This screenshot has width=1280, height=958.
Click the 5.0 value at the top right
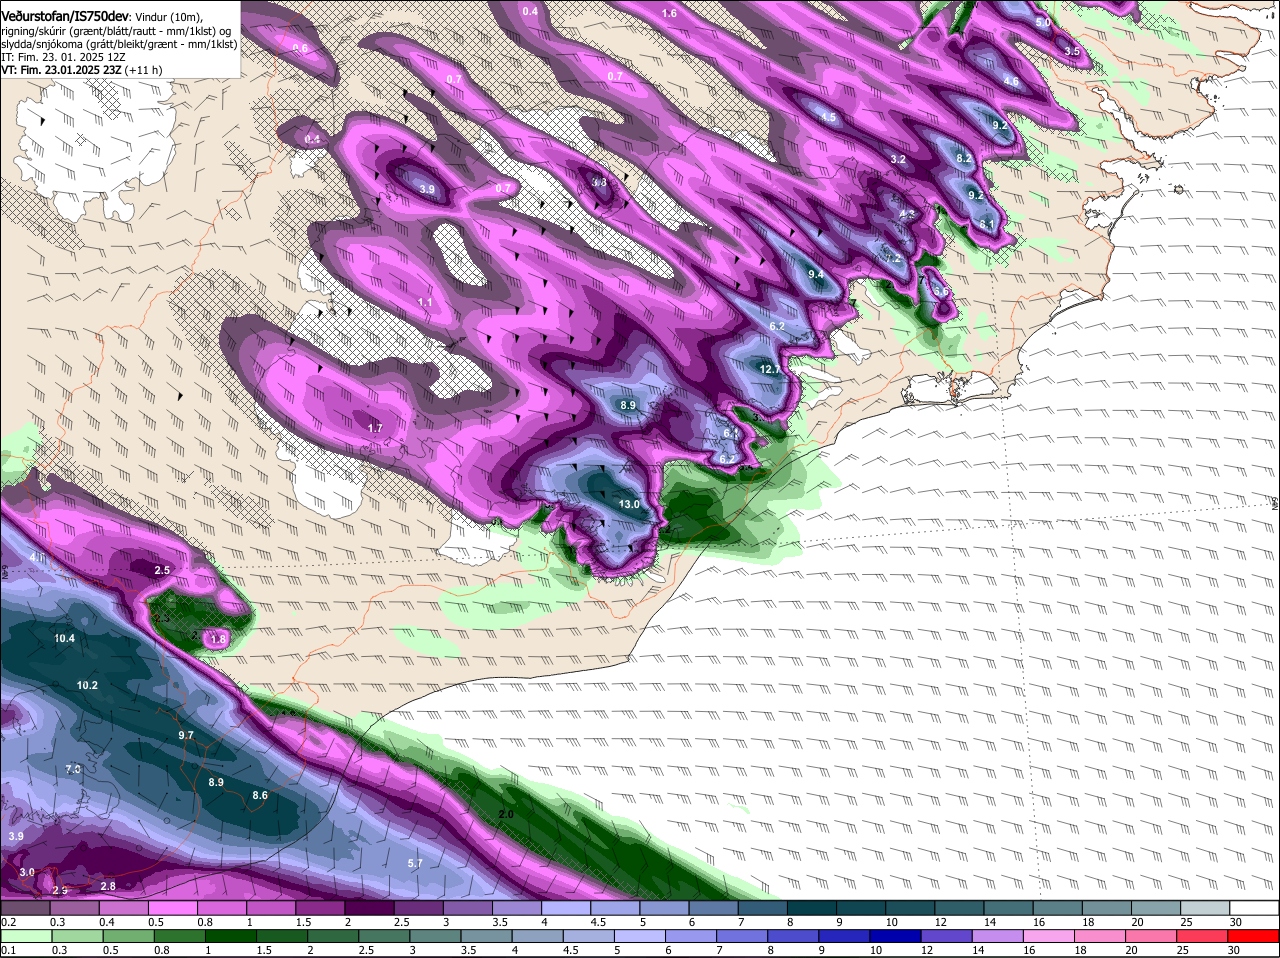(1043, 22)
